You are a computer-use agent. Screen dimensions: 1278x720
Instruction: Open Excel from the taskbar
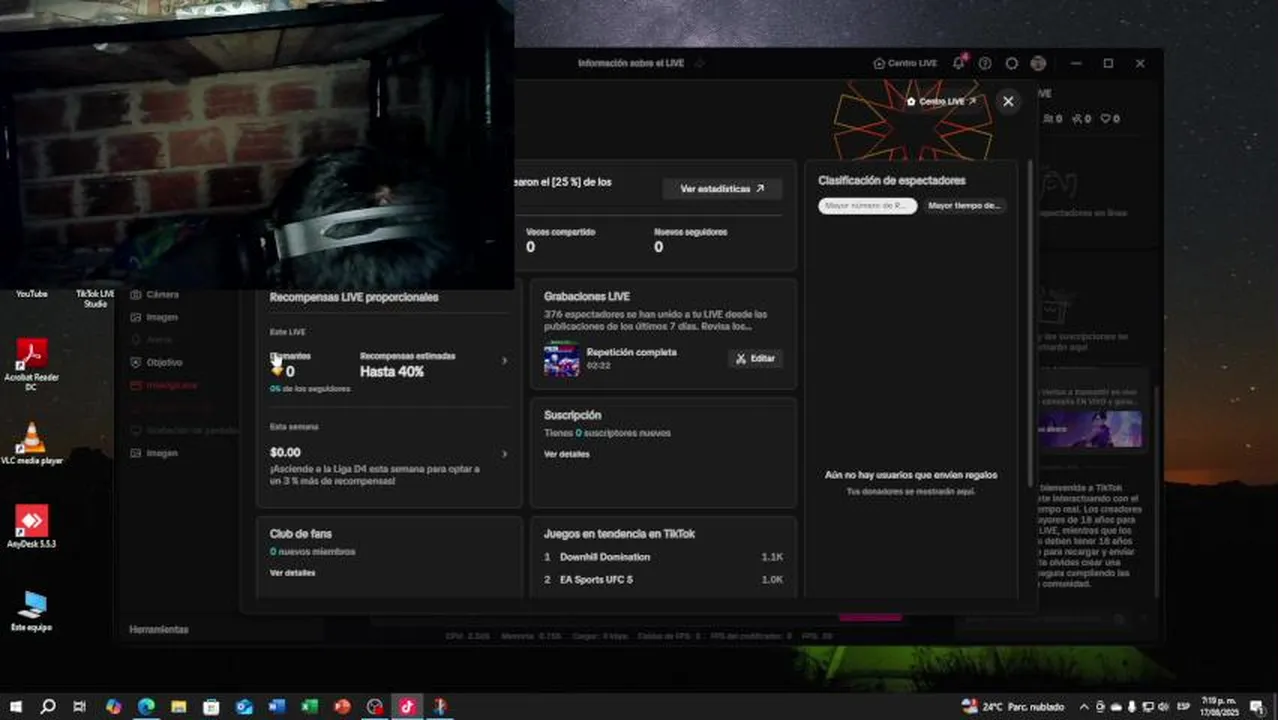pos(309,706)
